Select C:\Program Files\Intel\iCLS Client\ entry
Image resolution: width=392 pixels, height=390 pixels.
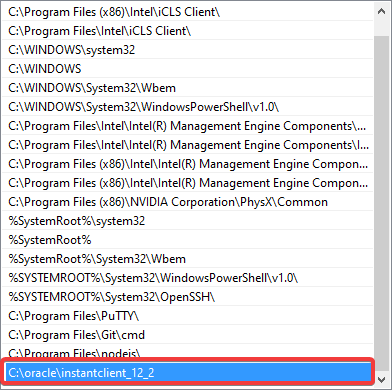point(187,31)
